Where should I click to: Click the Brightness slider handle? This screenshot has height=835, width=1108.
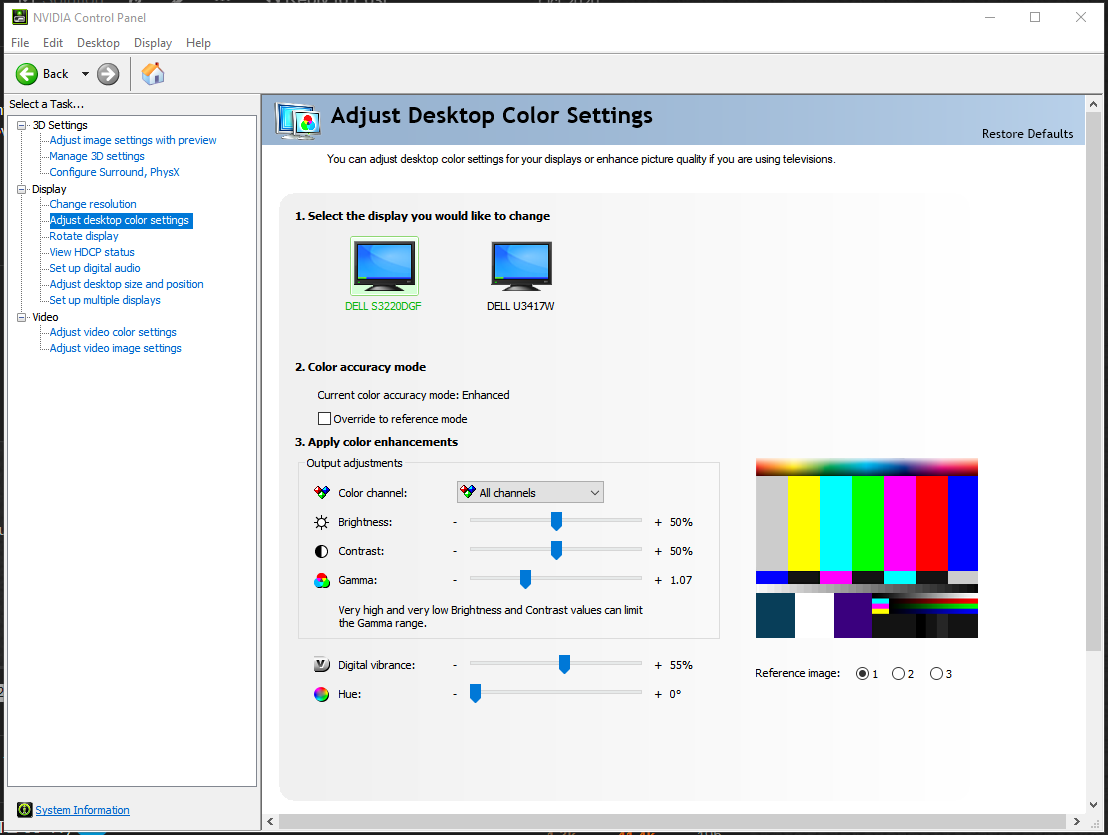(x=556, y=521)
